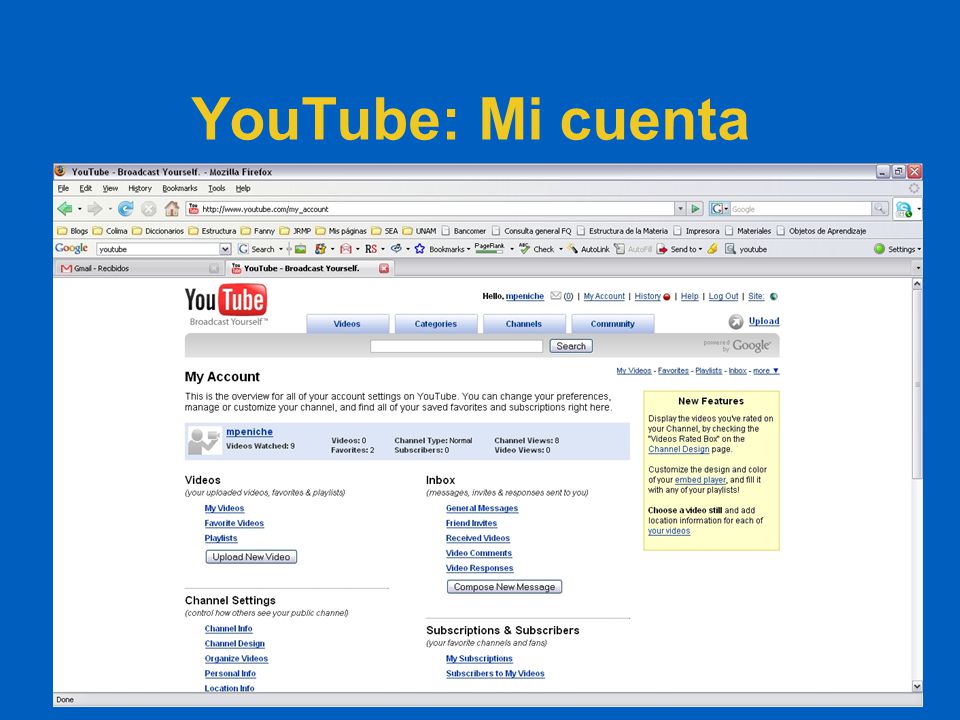Open the Skype toolbar icon
Viewport: 960px width, 720px height.
[904, 209]
